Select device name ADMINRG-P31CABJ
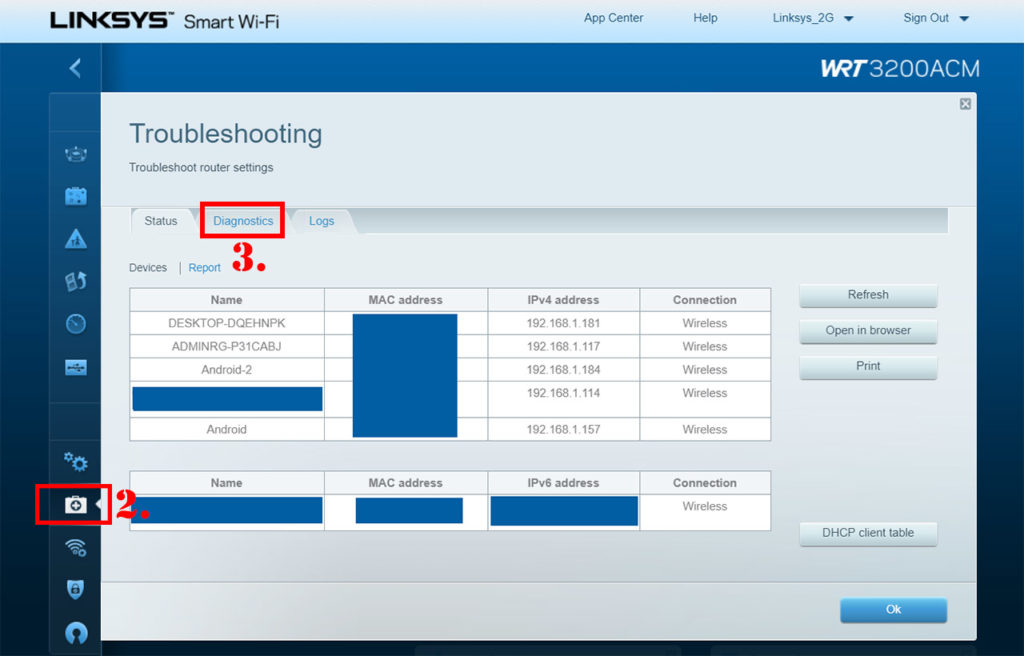Viewport: 1024px width, 656px height. [x=227, y=346]
